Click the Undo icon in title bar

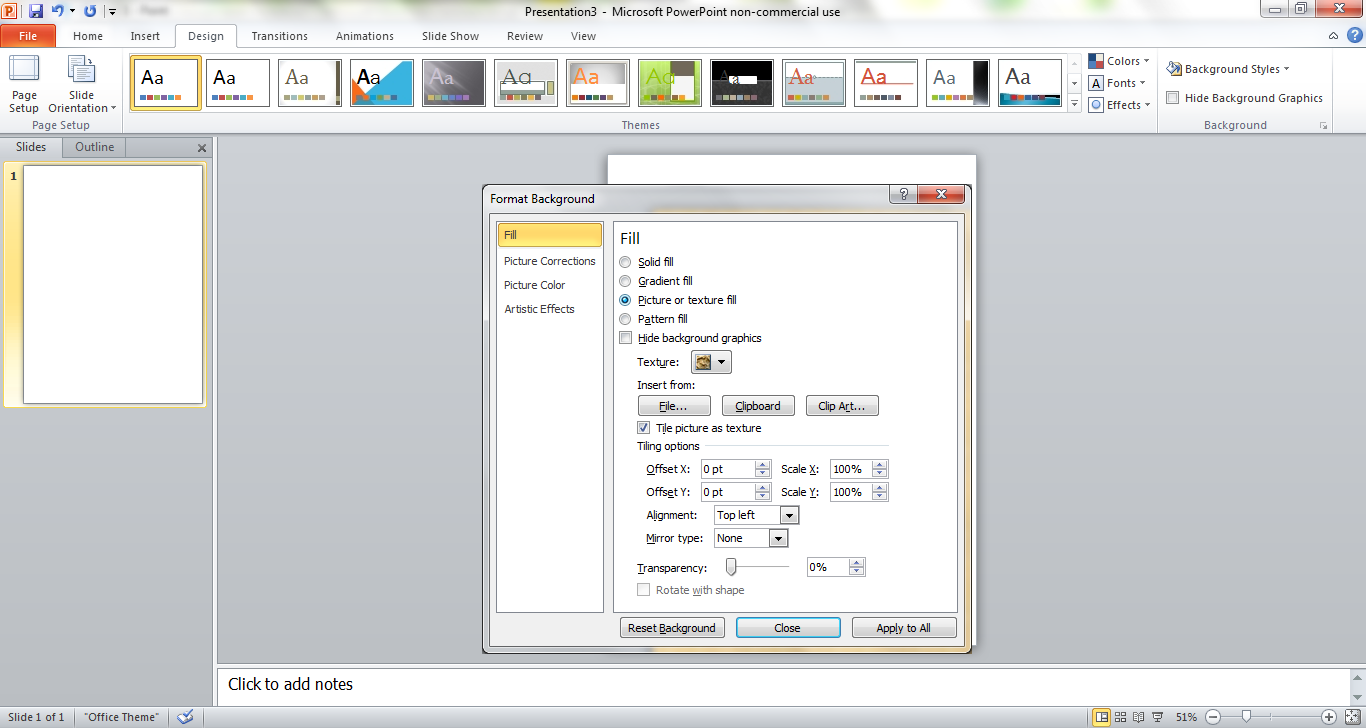(x=58, y=11)
